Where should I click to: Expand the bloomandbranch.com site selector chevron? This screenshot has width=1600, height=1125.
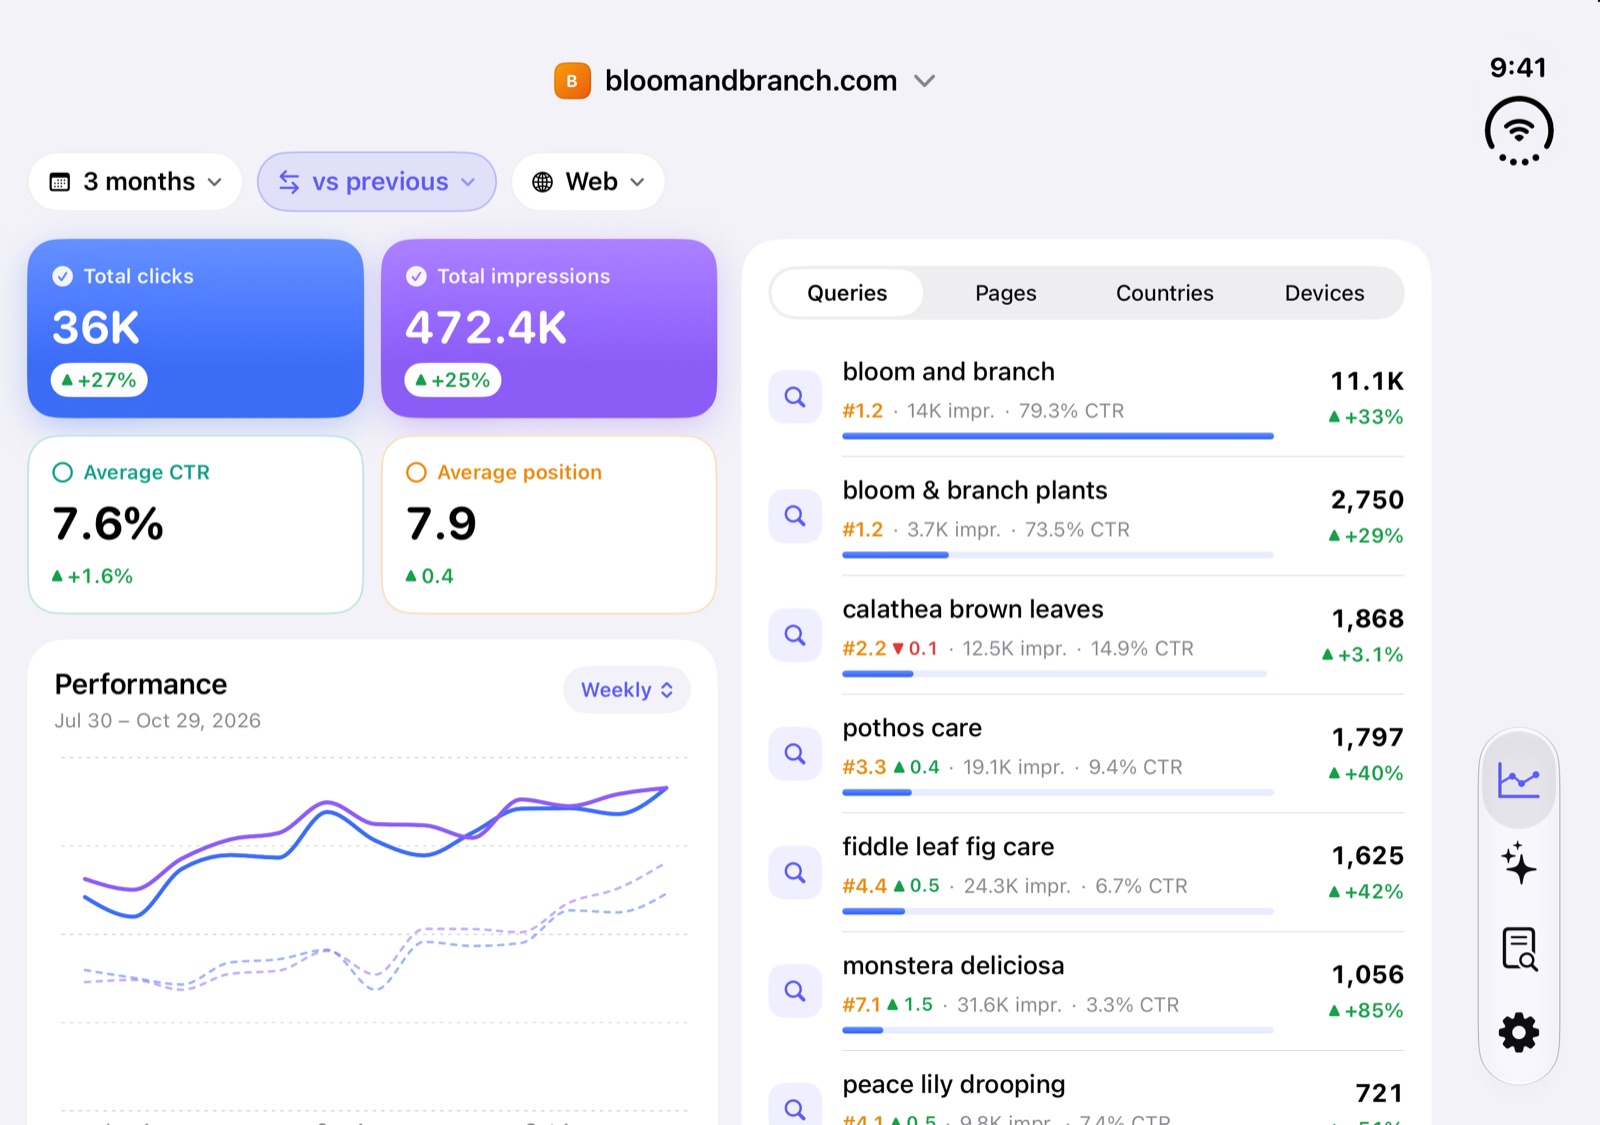[x=925, y=81]
